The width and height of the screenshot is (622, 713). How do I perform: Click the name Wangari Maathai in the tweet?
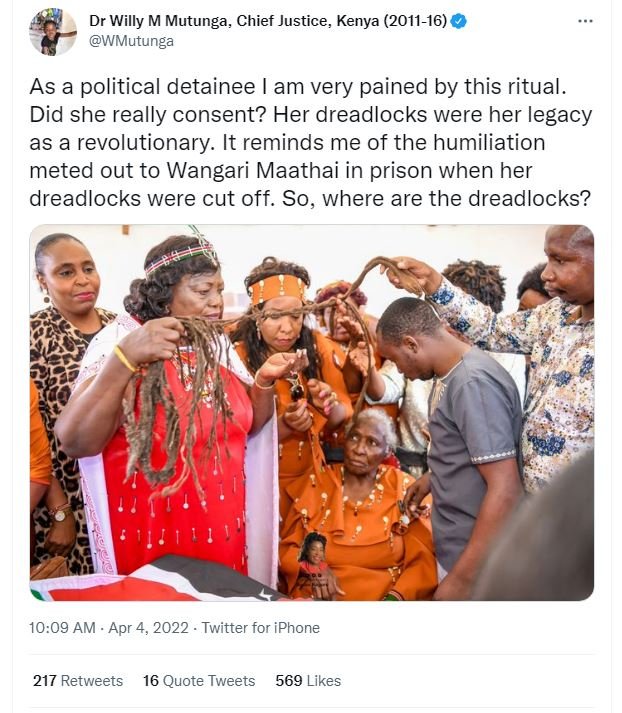236,171
